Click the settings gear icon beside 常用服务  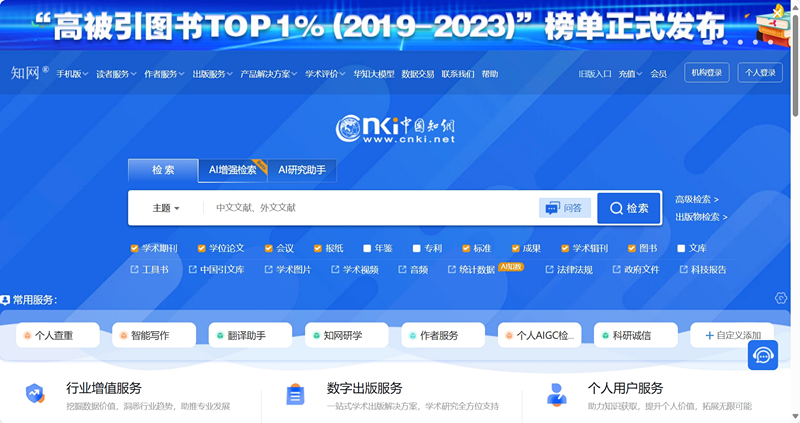click(781, 298)
